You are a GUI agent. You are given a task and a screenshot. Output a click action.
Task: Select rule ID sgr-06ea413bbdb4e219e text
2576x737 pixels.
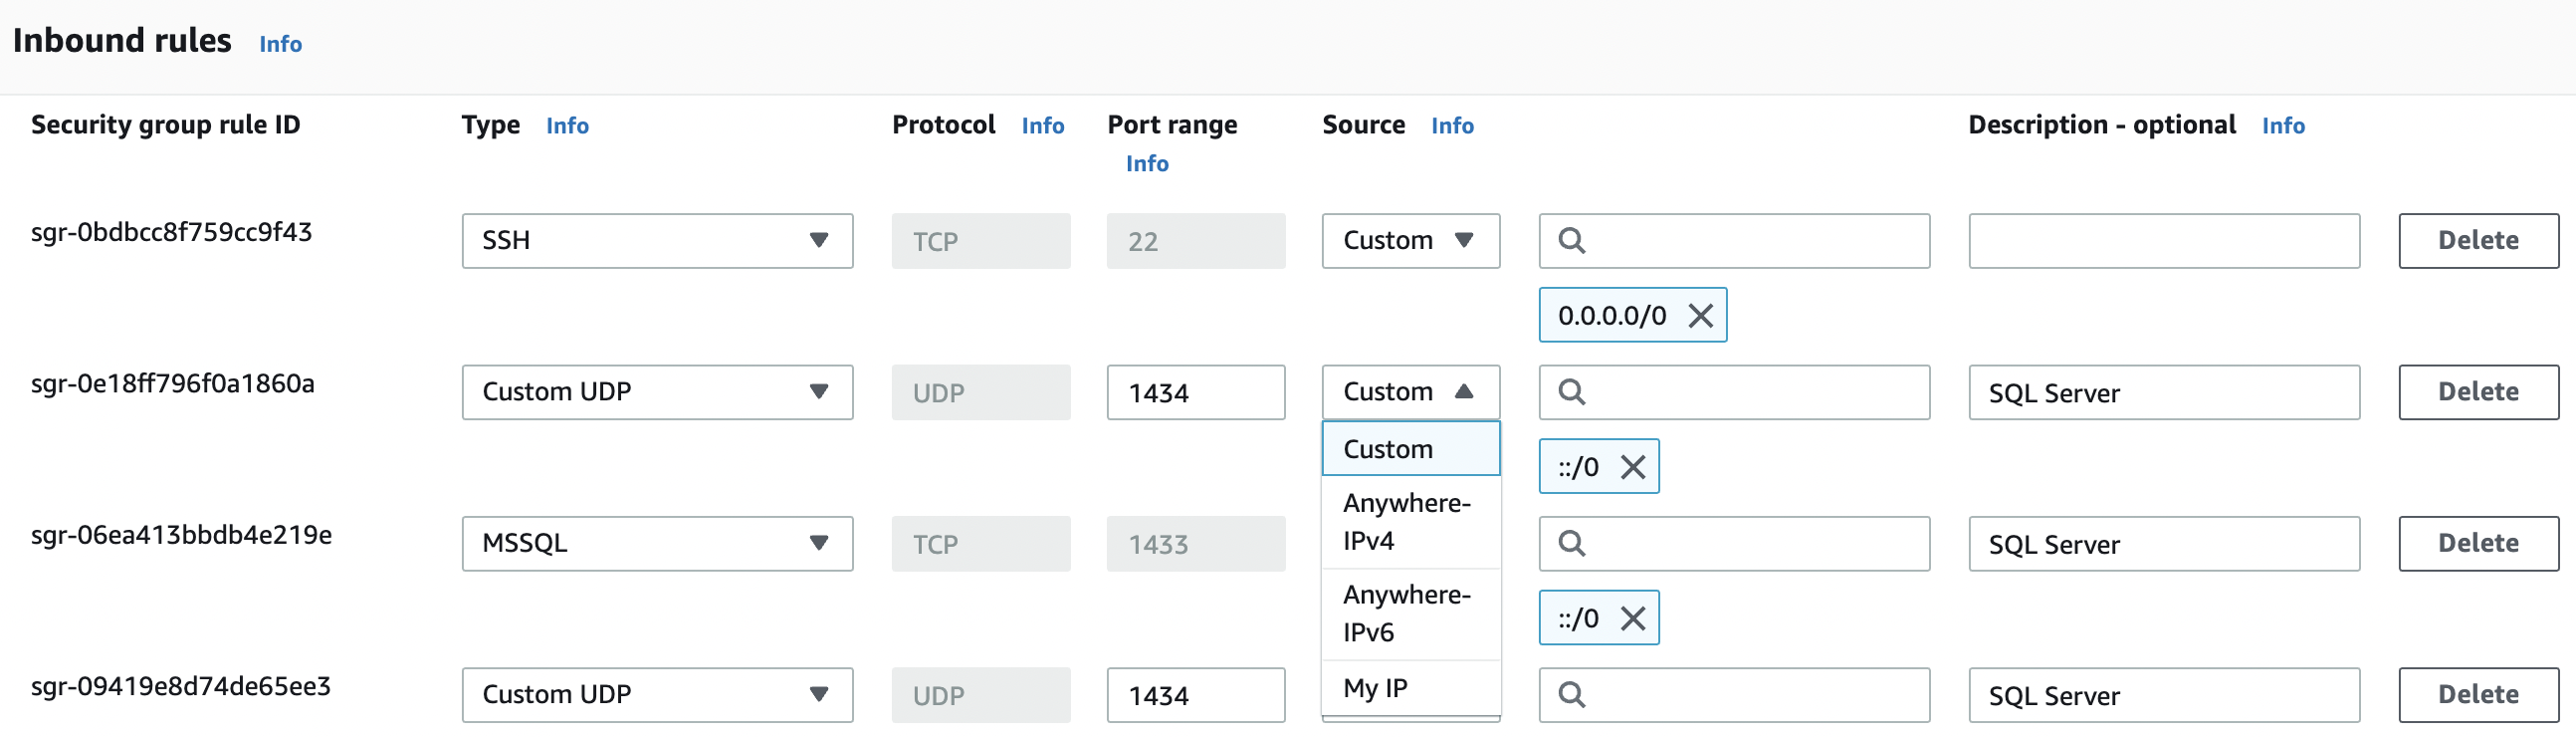pyautogui.click(x=181, y=534)
